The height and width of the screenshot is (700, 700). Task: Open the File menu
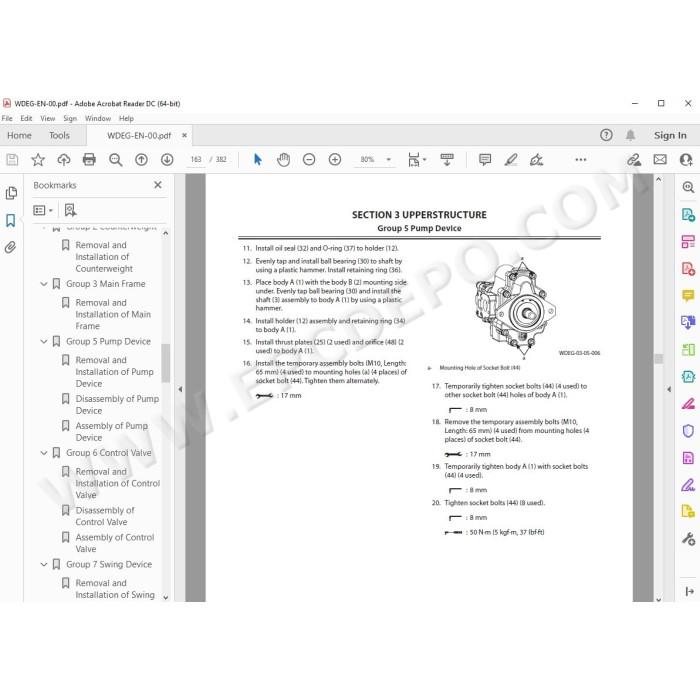point(7,118)
